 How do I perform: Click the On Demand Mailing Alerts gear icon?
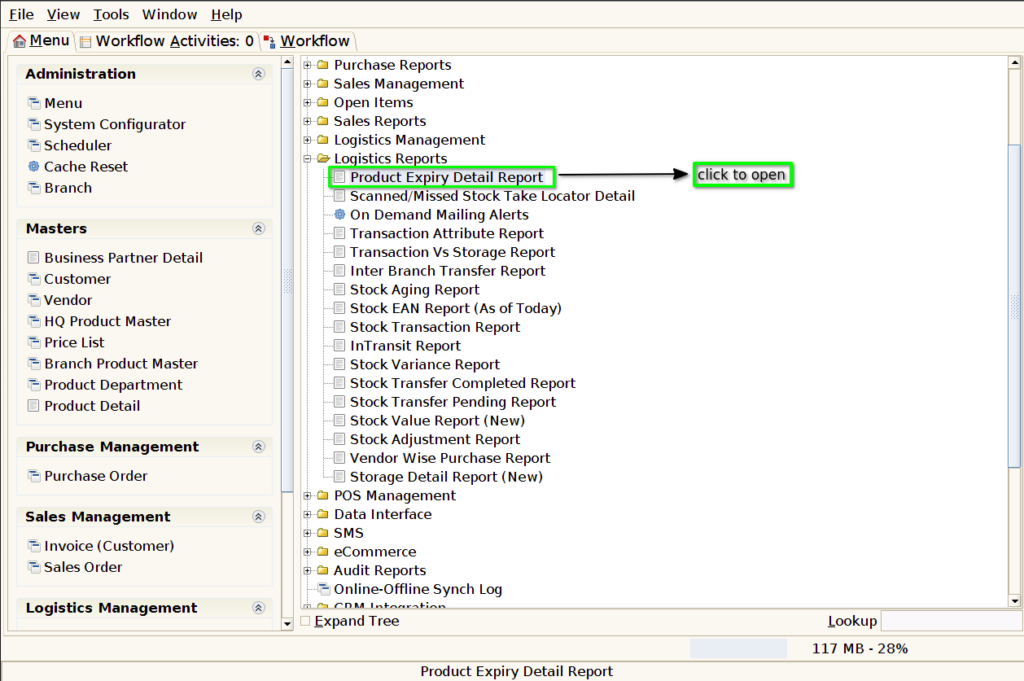[x=340, y=214]
